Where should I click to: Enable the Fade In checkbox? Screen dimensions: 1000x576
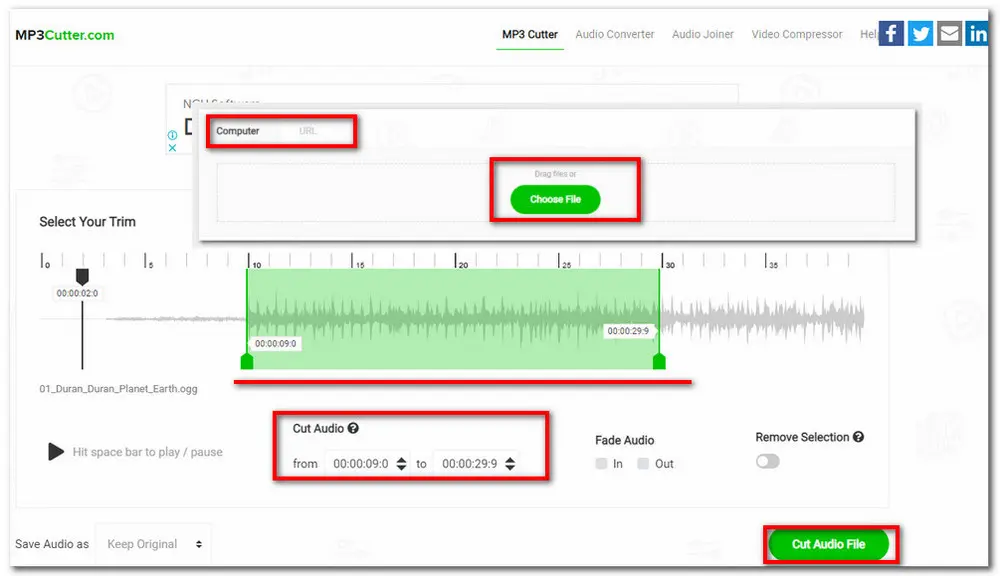(x=601, y=464)
